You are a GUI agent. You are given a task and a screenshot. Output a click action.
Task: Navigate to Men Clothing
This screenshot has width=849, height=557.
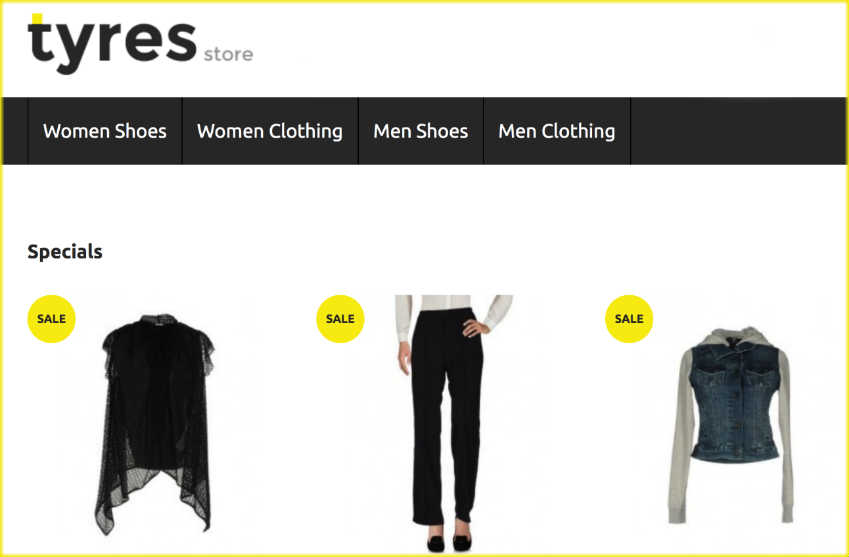[x=557, y=131]
